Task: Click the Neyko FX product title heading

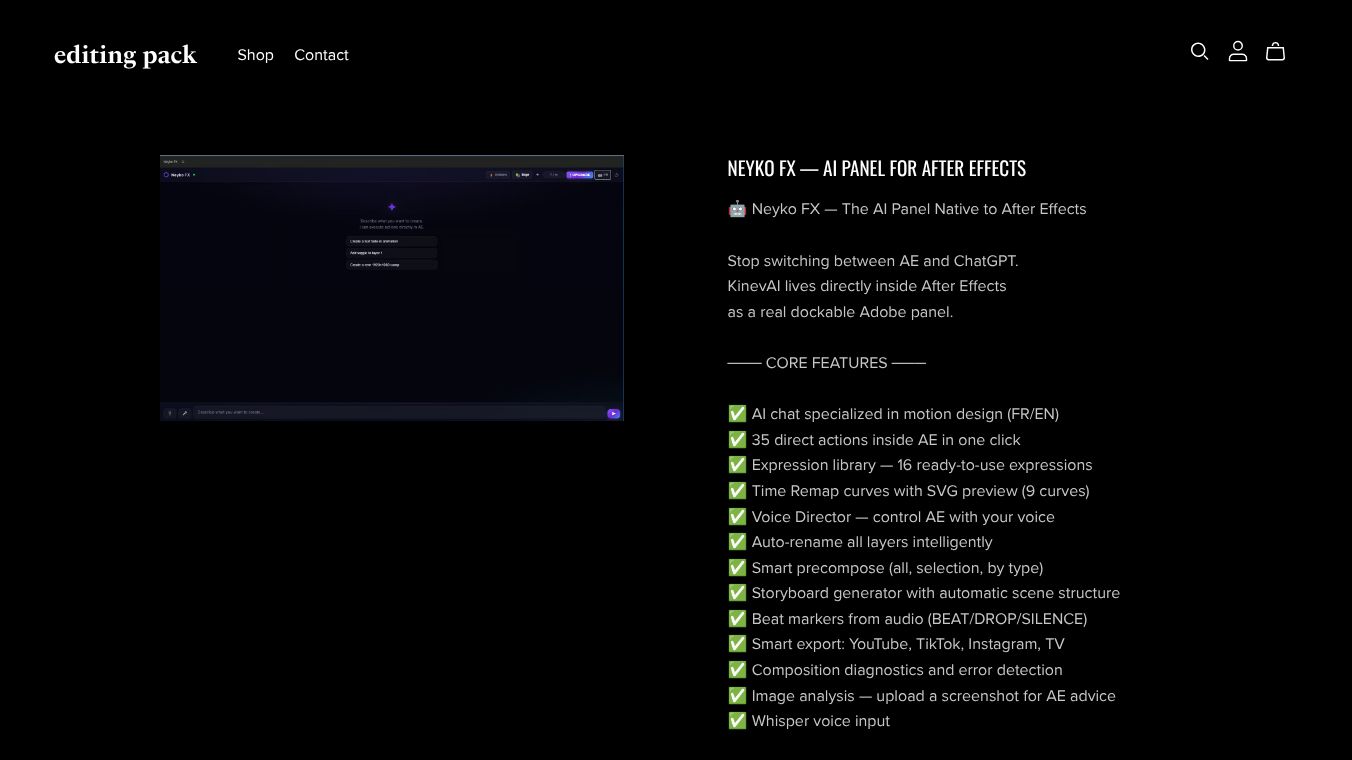Action: pyautogui.click(x=877, y=168)
